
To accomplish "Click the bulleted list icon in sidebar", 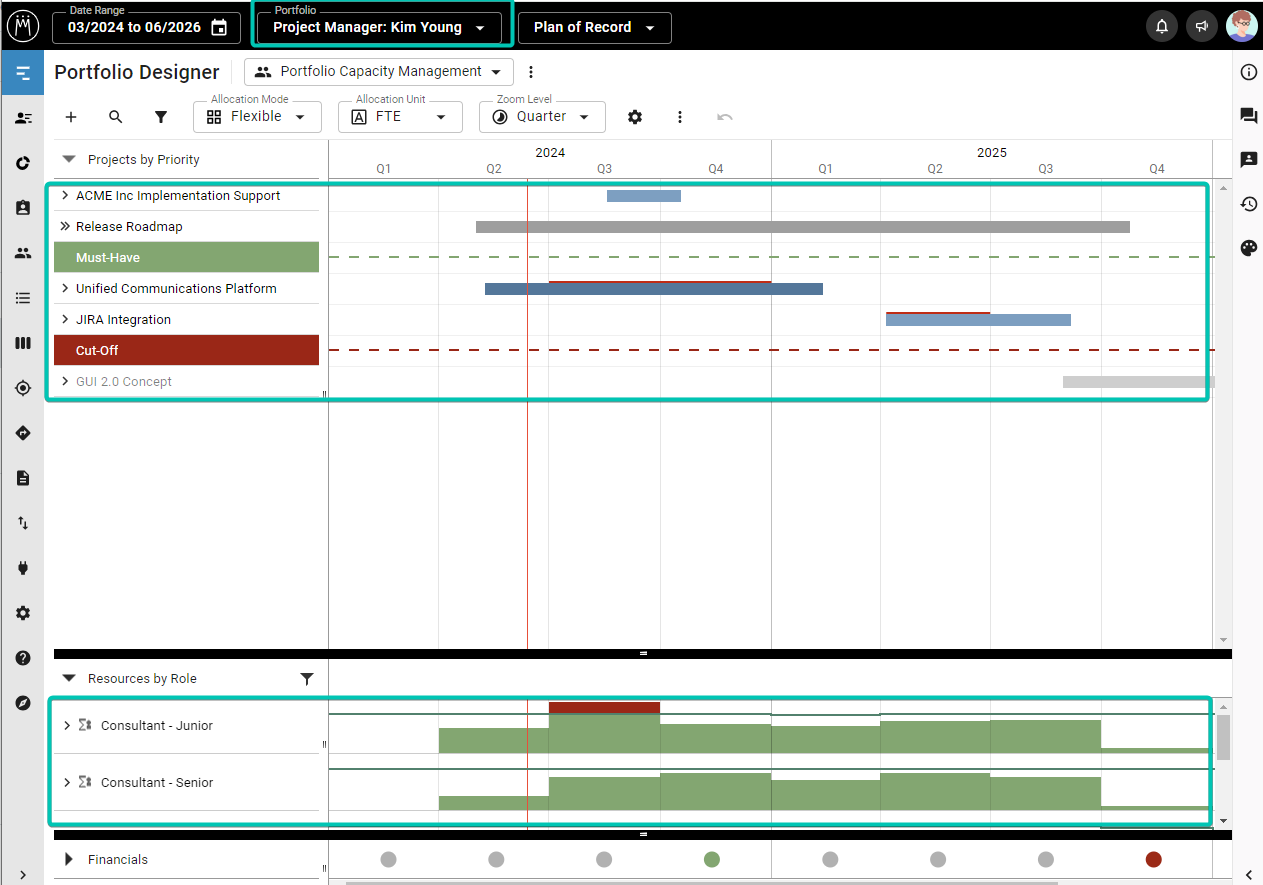I will point(22,298).
